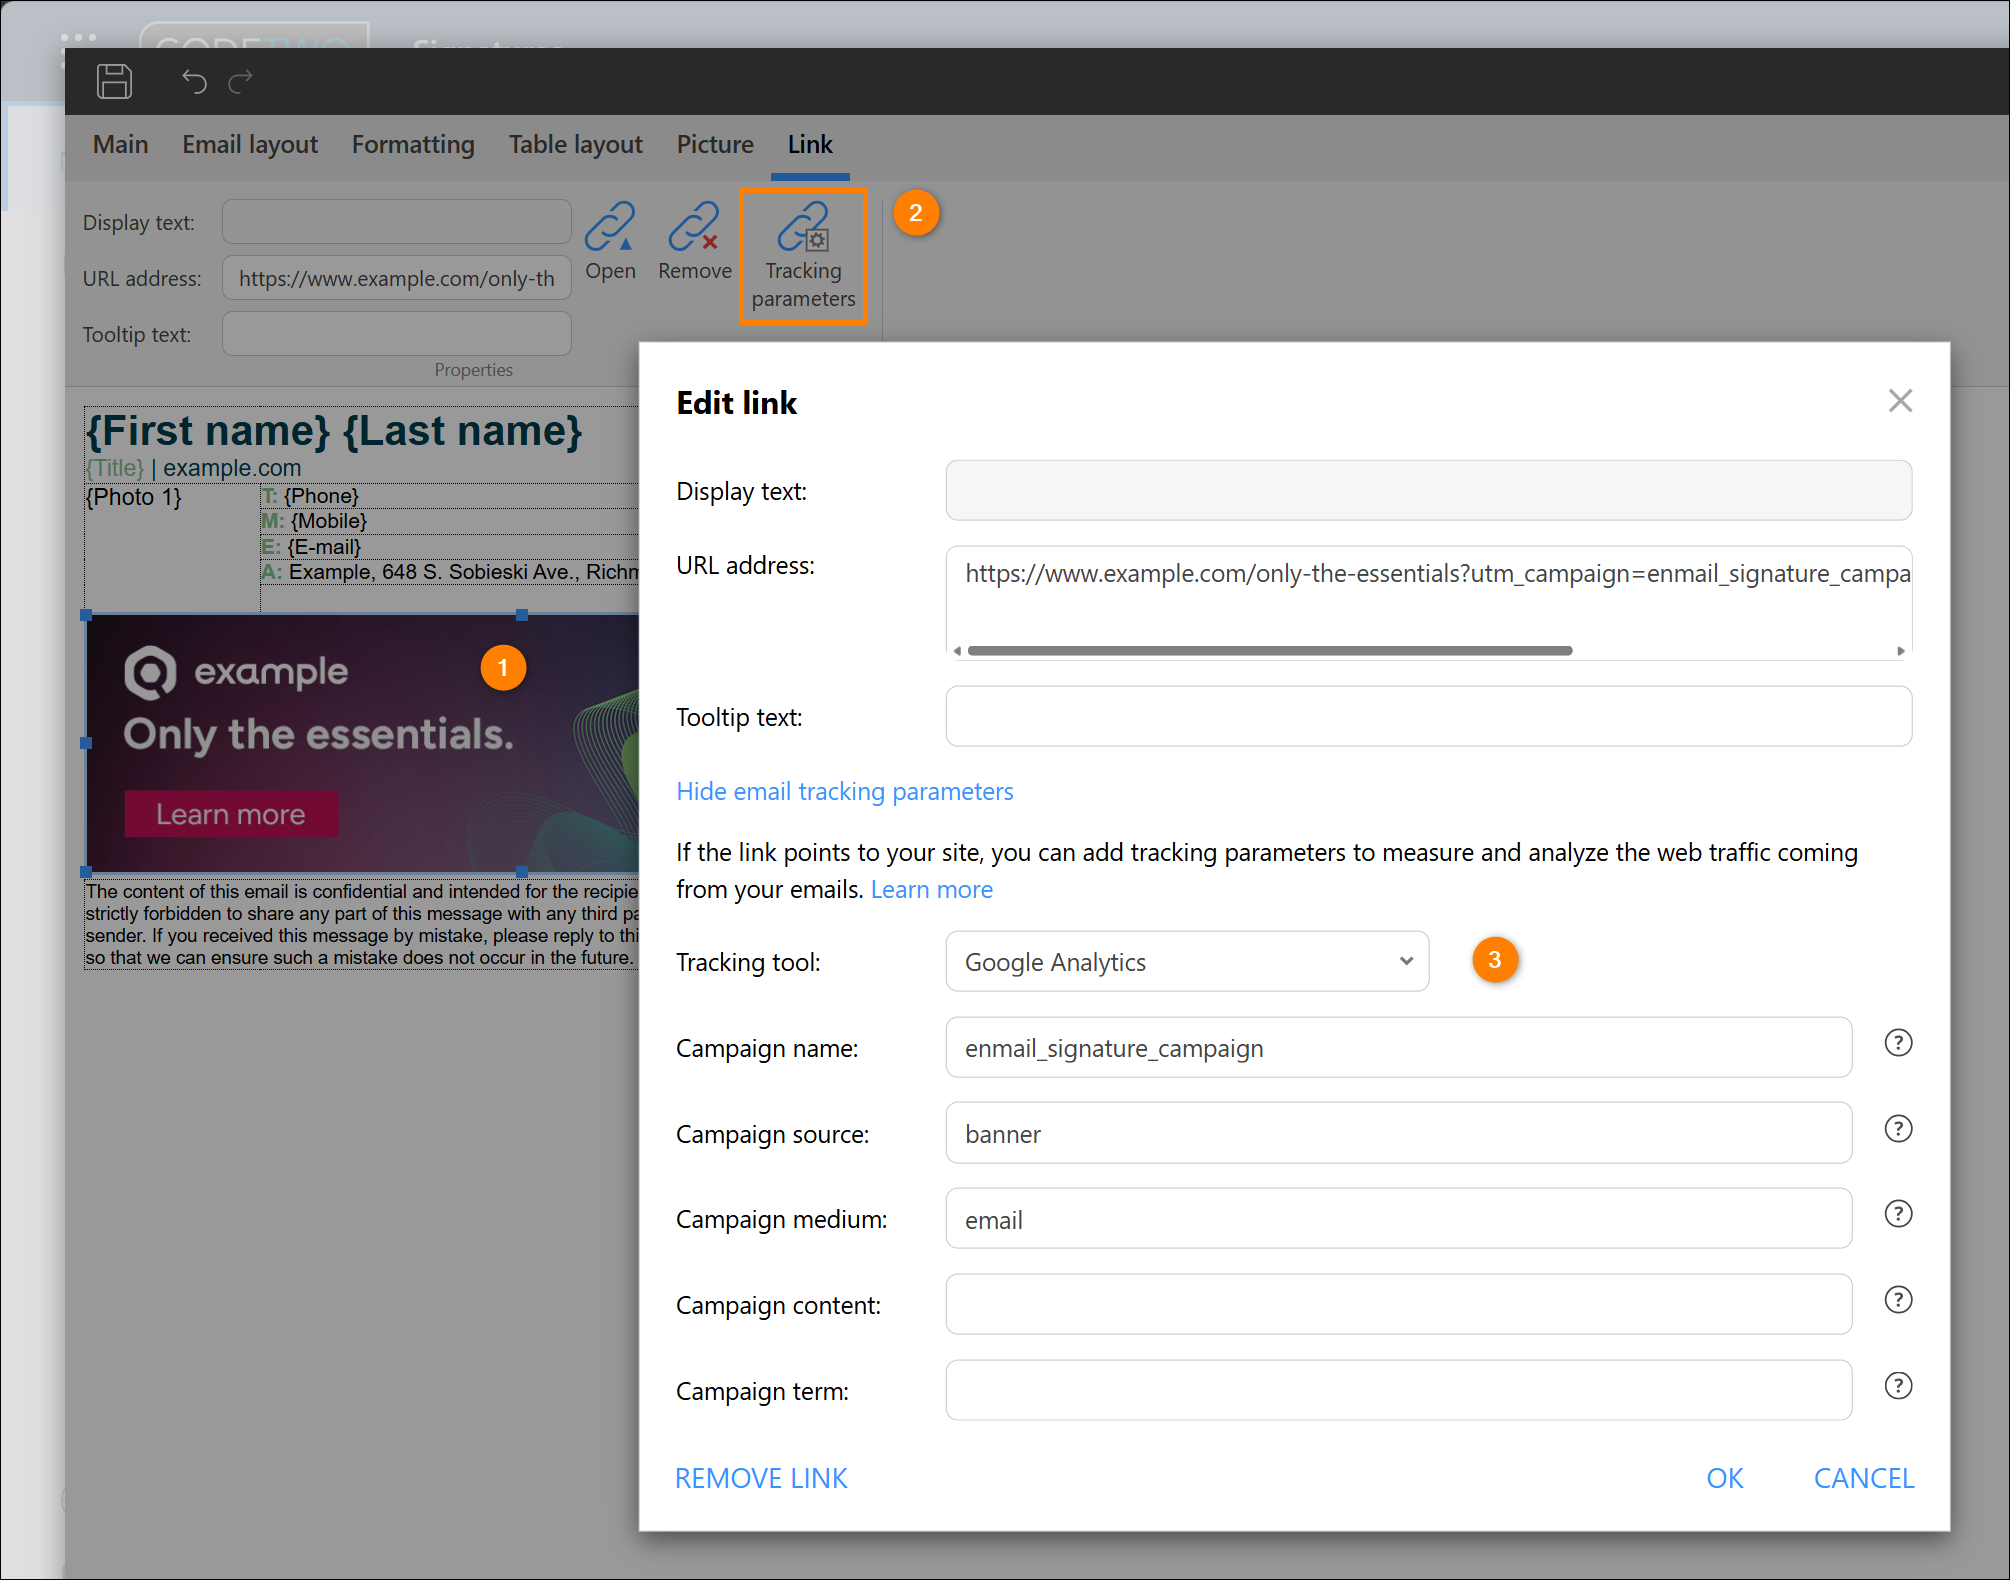Image resolution: width=2010 pixels, height=1580 pixels.
Task: Undo the last action
Action: tap(194, 81)
